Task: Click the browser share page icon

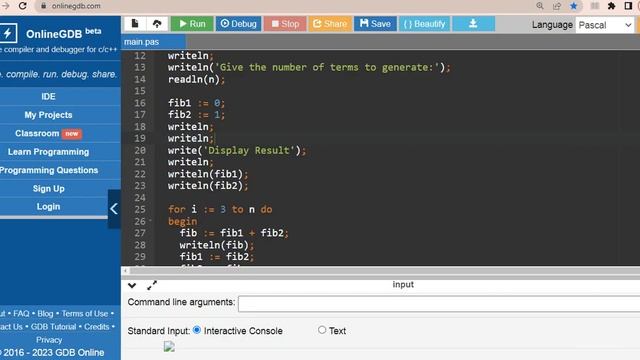Action: tap(557, 6)
